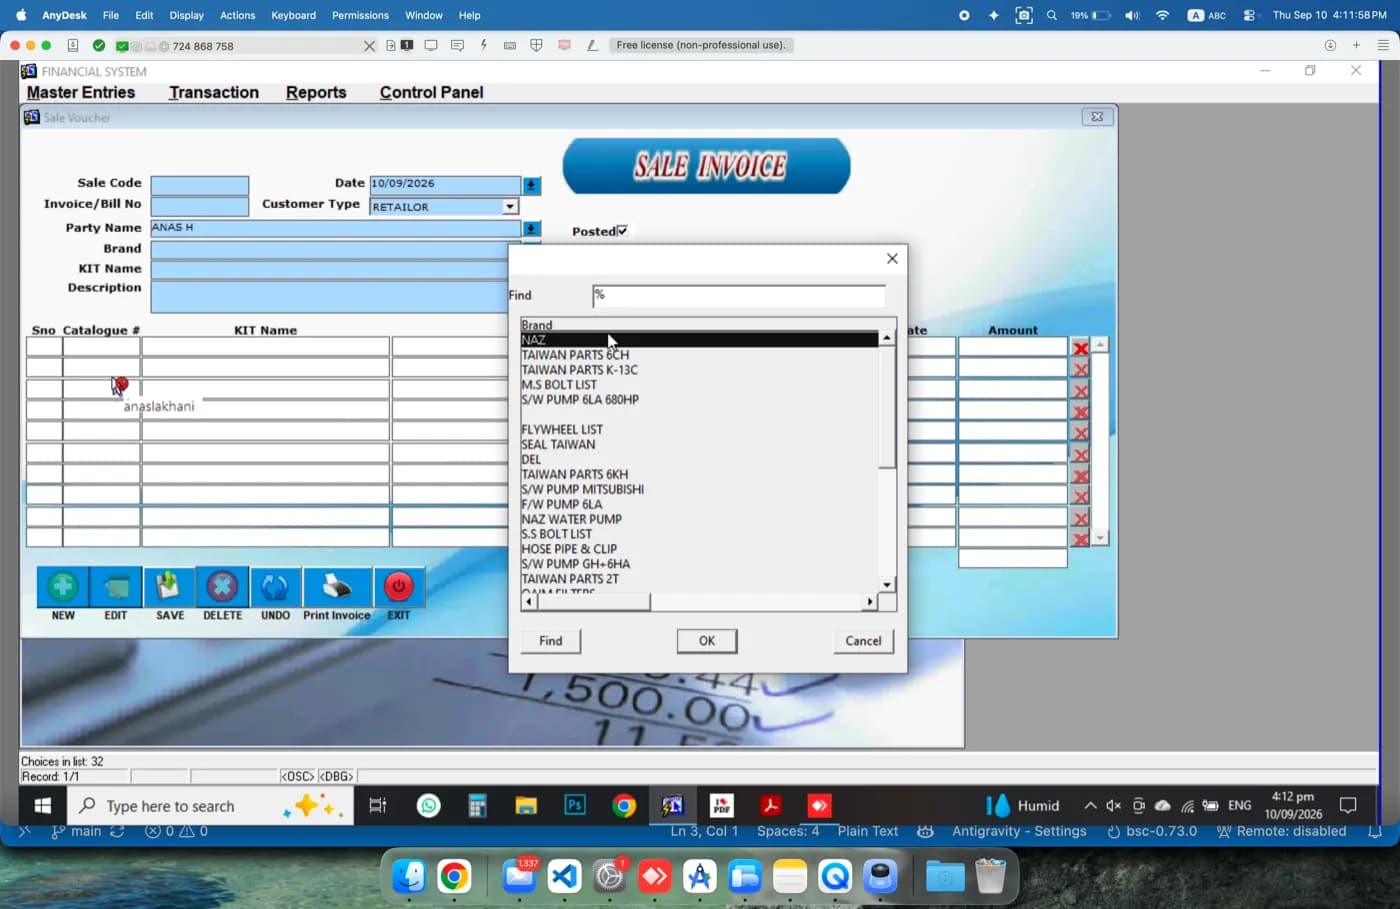1400x909 pixels.
Task: Click the UNDO icon
Action: coord(275,587)
